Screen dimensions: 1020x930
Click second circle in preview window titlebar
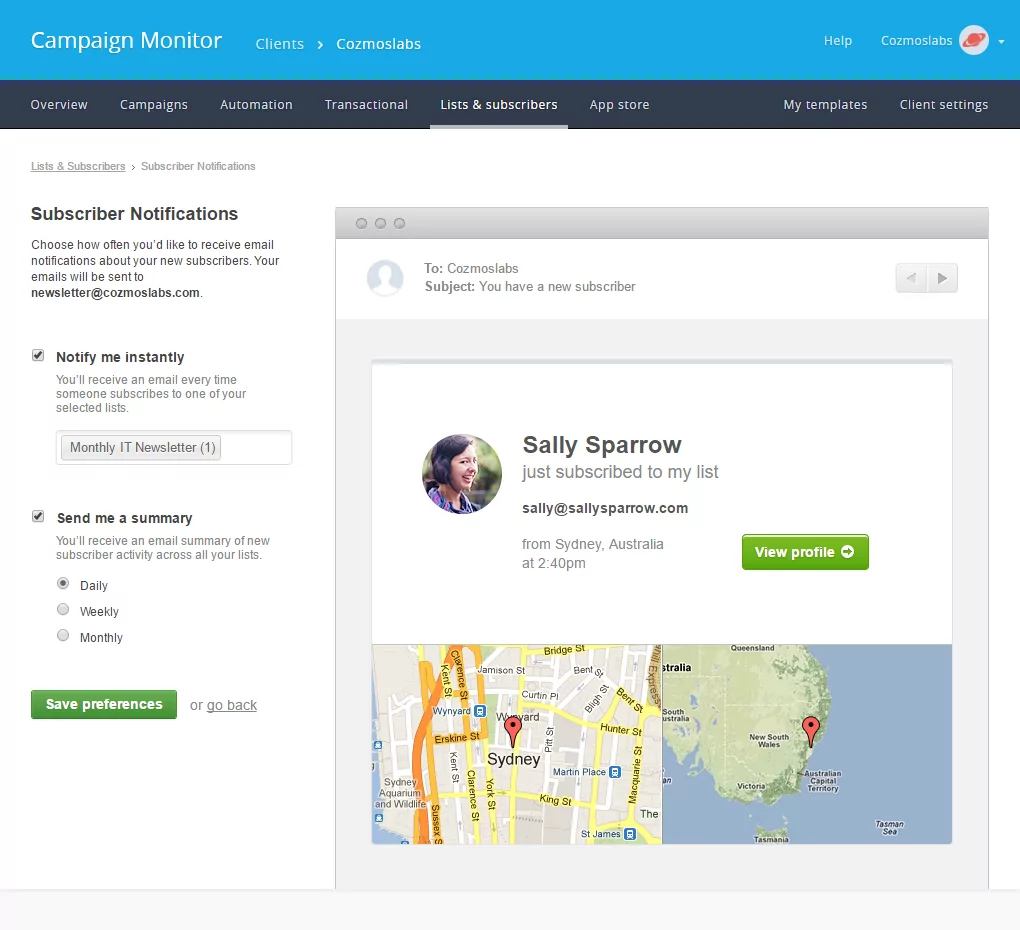click(x=381, y=224)
